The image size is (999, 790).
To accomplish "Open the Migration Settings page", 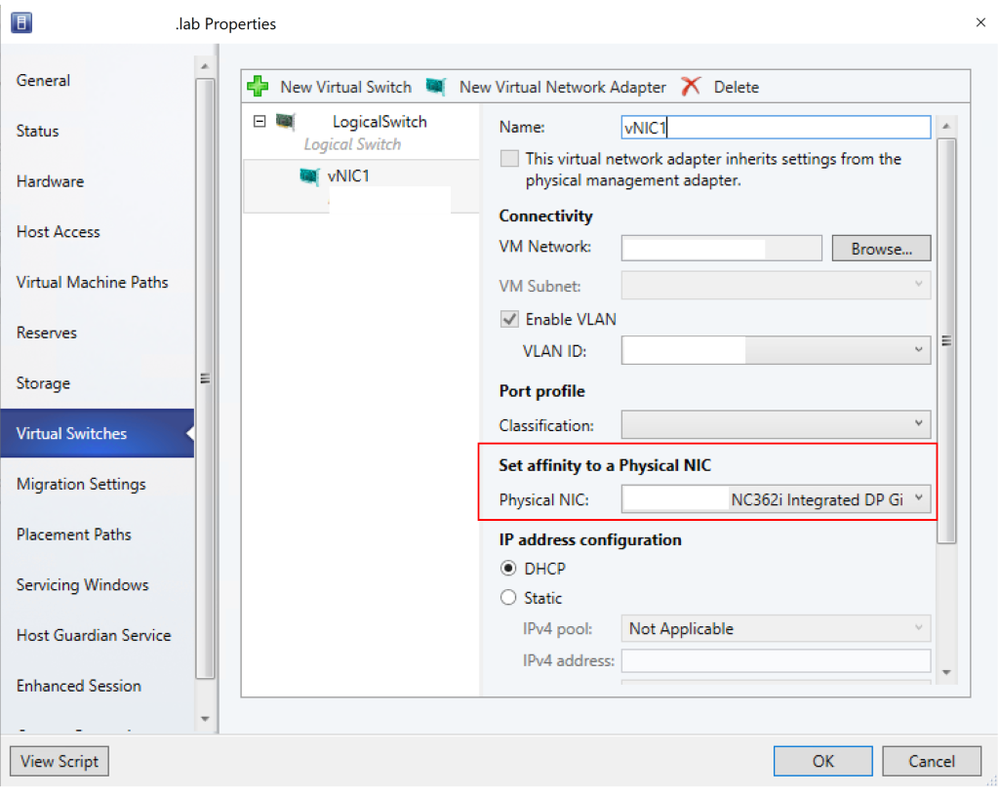I will (x=97, y=484).
